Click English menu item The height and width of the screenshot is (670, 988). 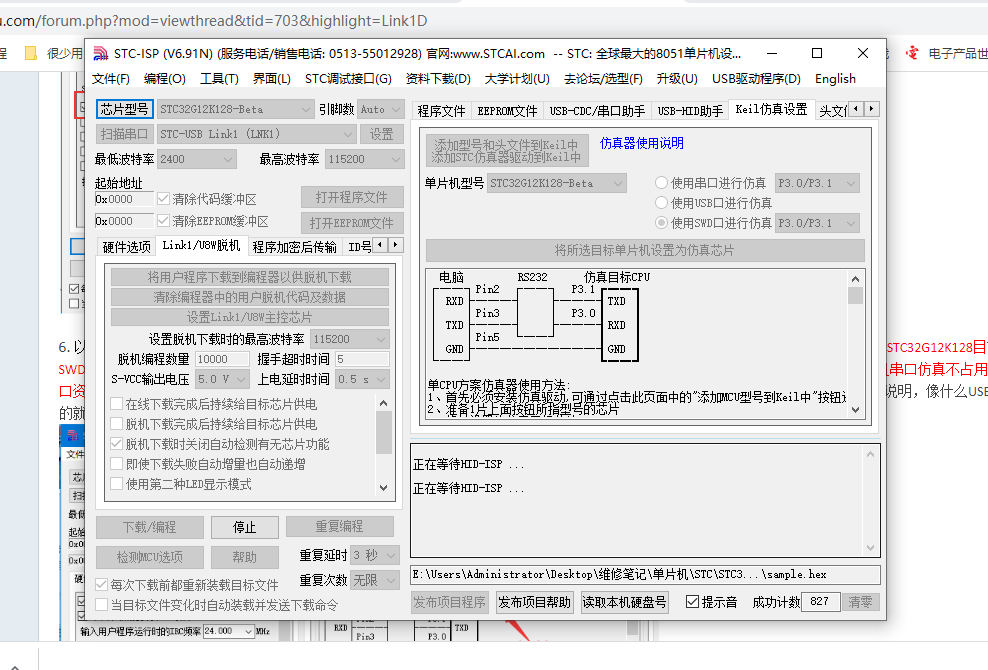(836, 79)
